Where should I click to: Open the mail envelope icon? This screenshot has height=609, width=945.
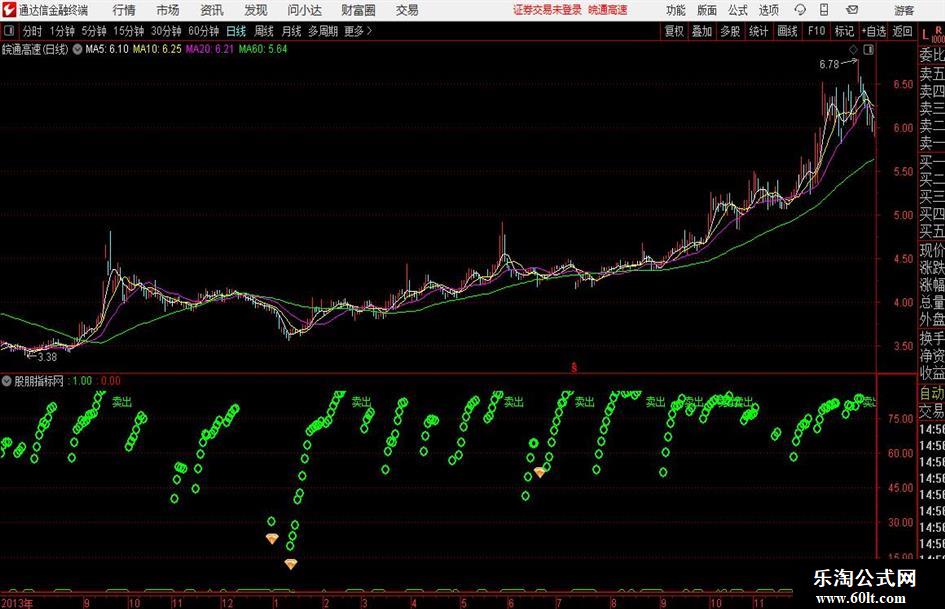pyautogui.click(x=852, y=10)
